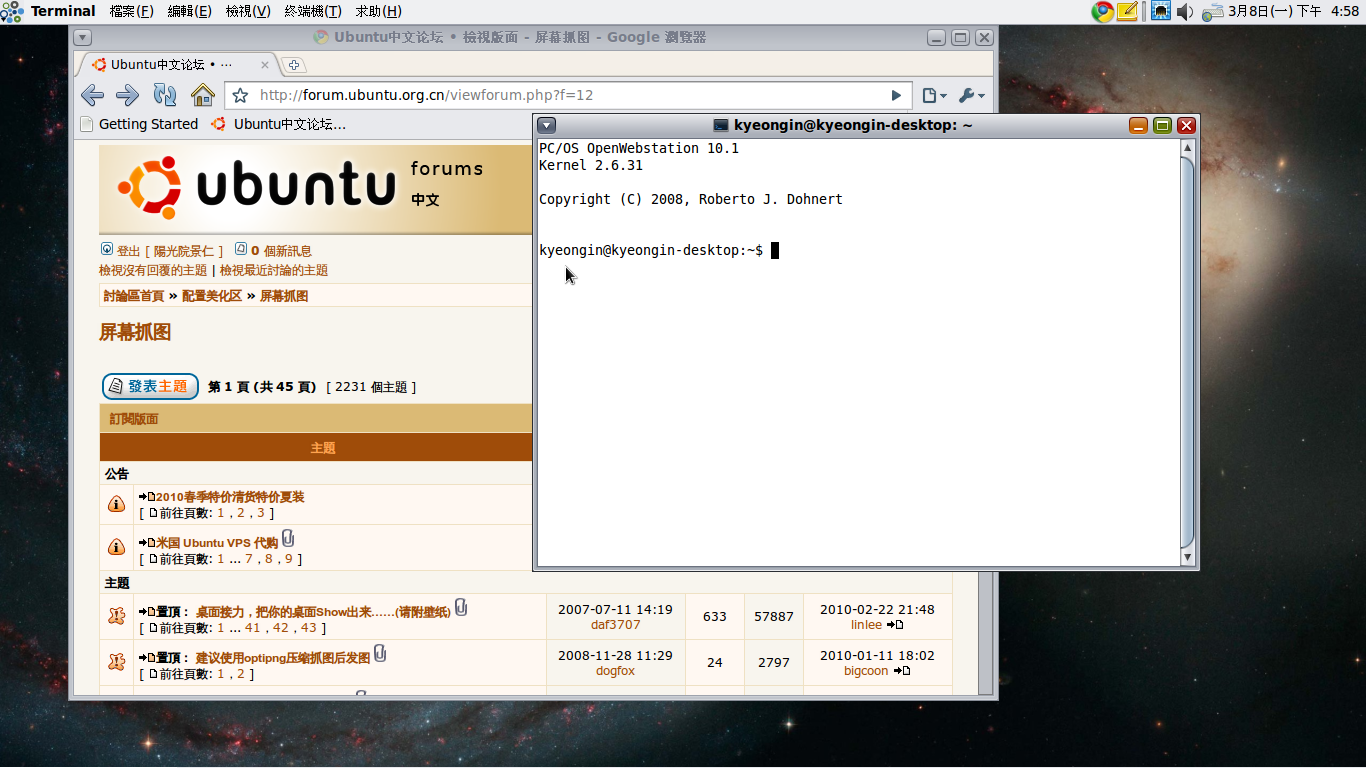
Task: Open last poster linlee profile
Action: [866, 625]
